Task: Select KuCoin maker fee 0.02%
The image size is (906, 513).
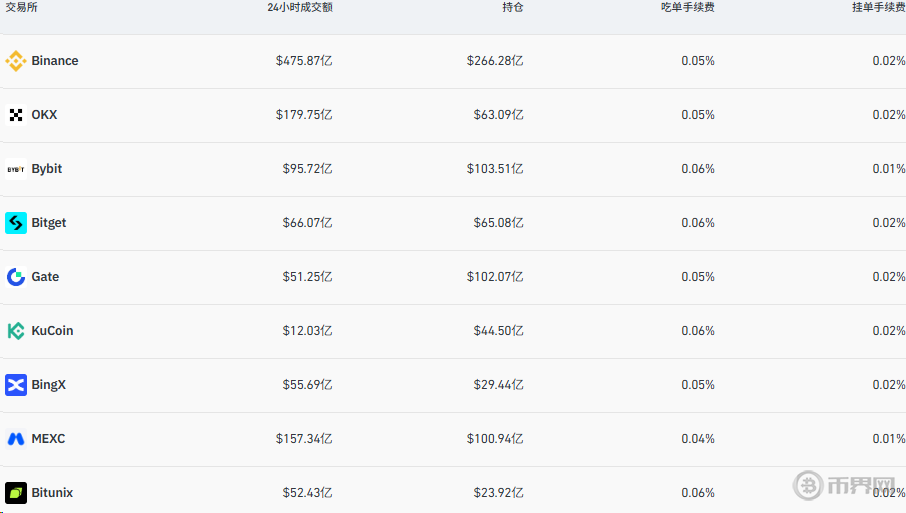Action: [889, 330]
